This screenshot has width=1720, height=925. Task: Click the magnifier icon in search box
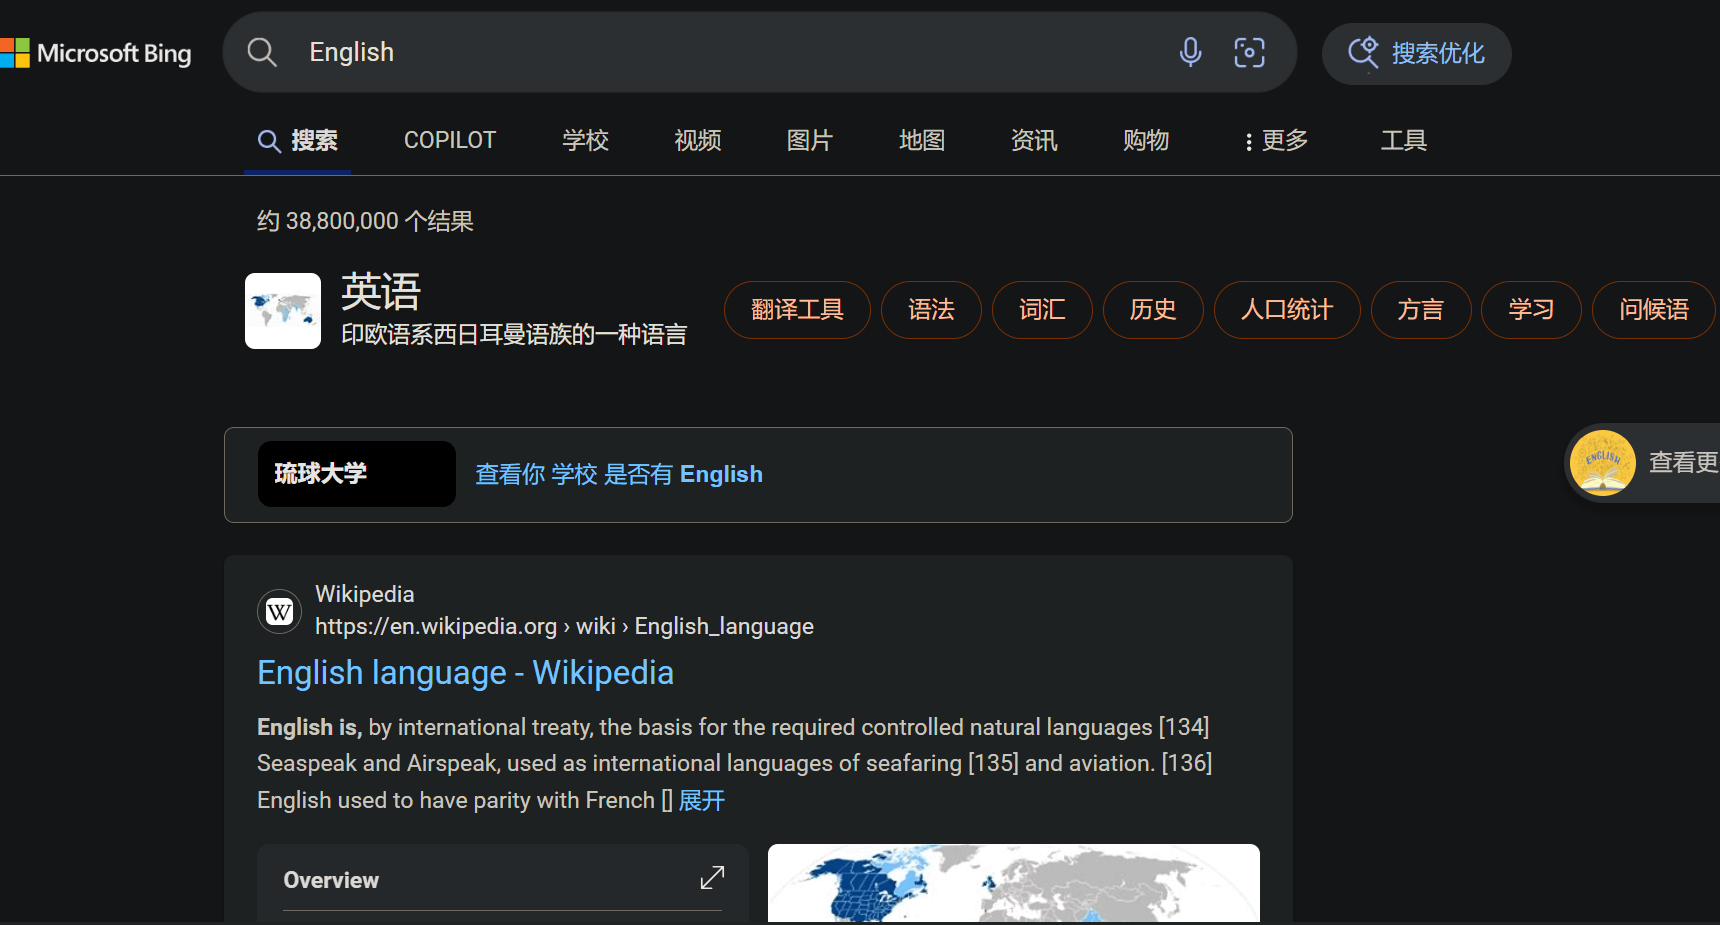262,52
